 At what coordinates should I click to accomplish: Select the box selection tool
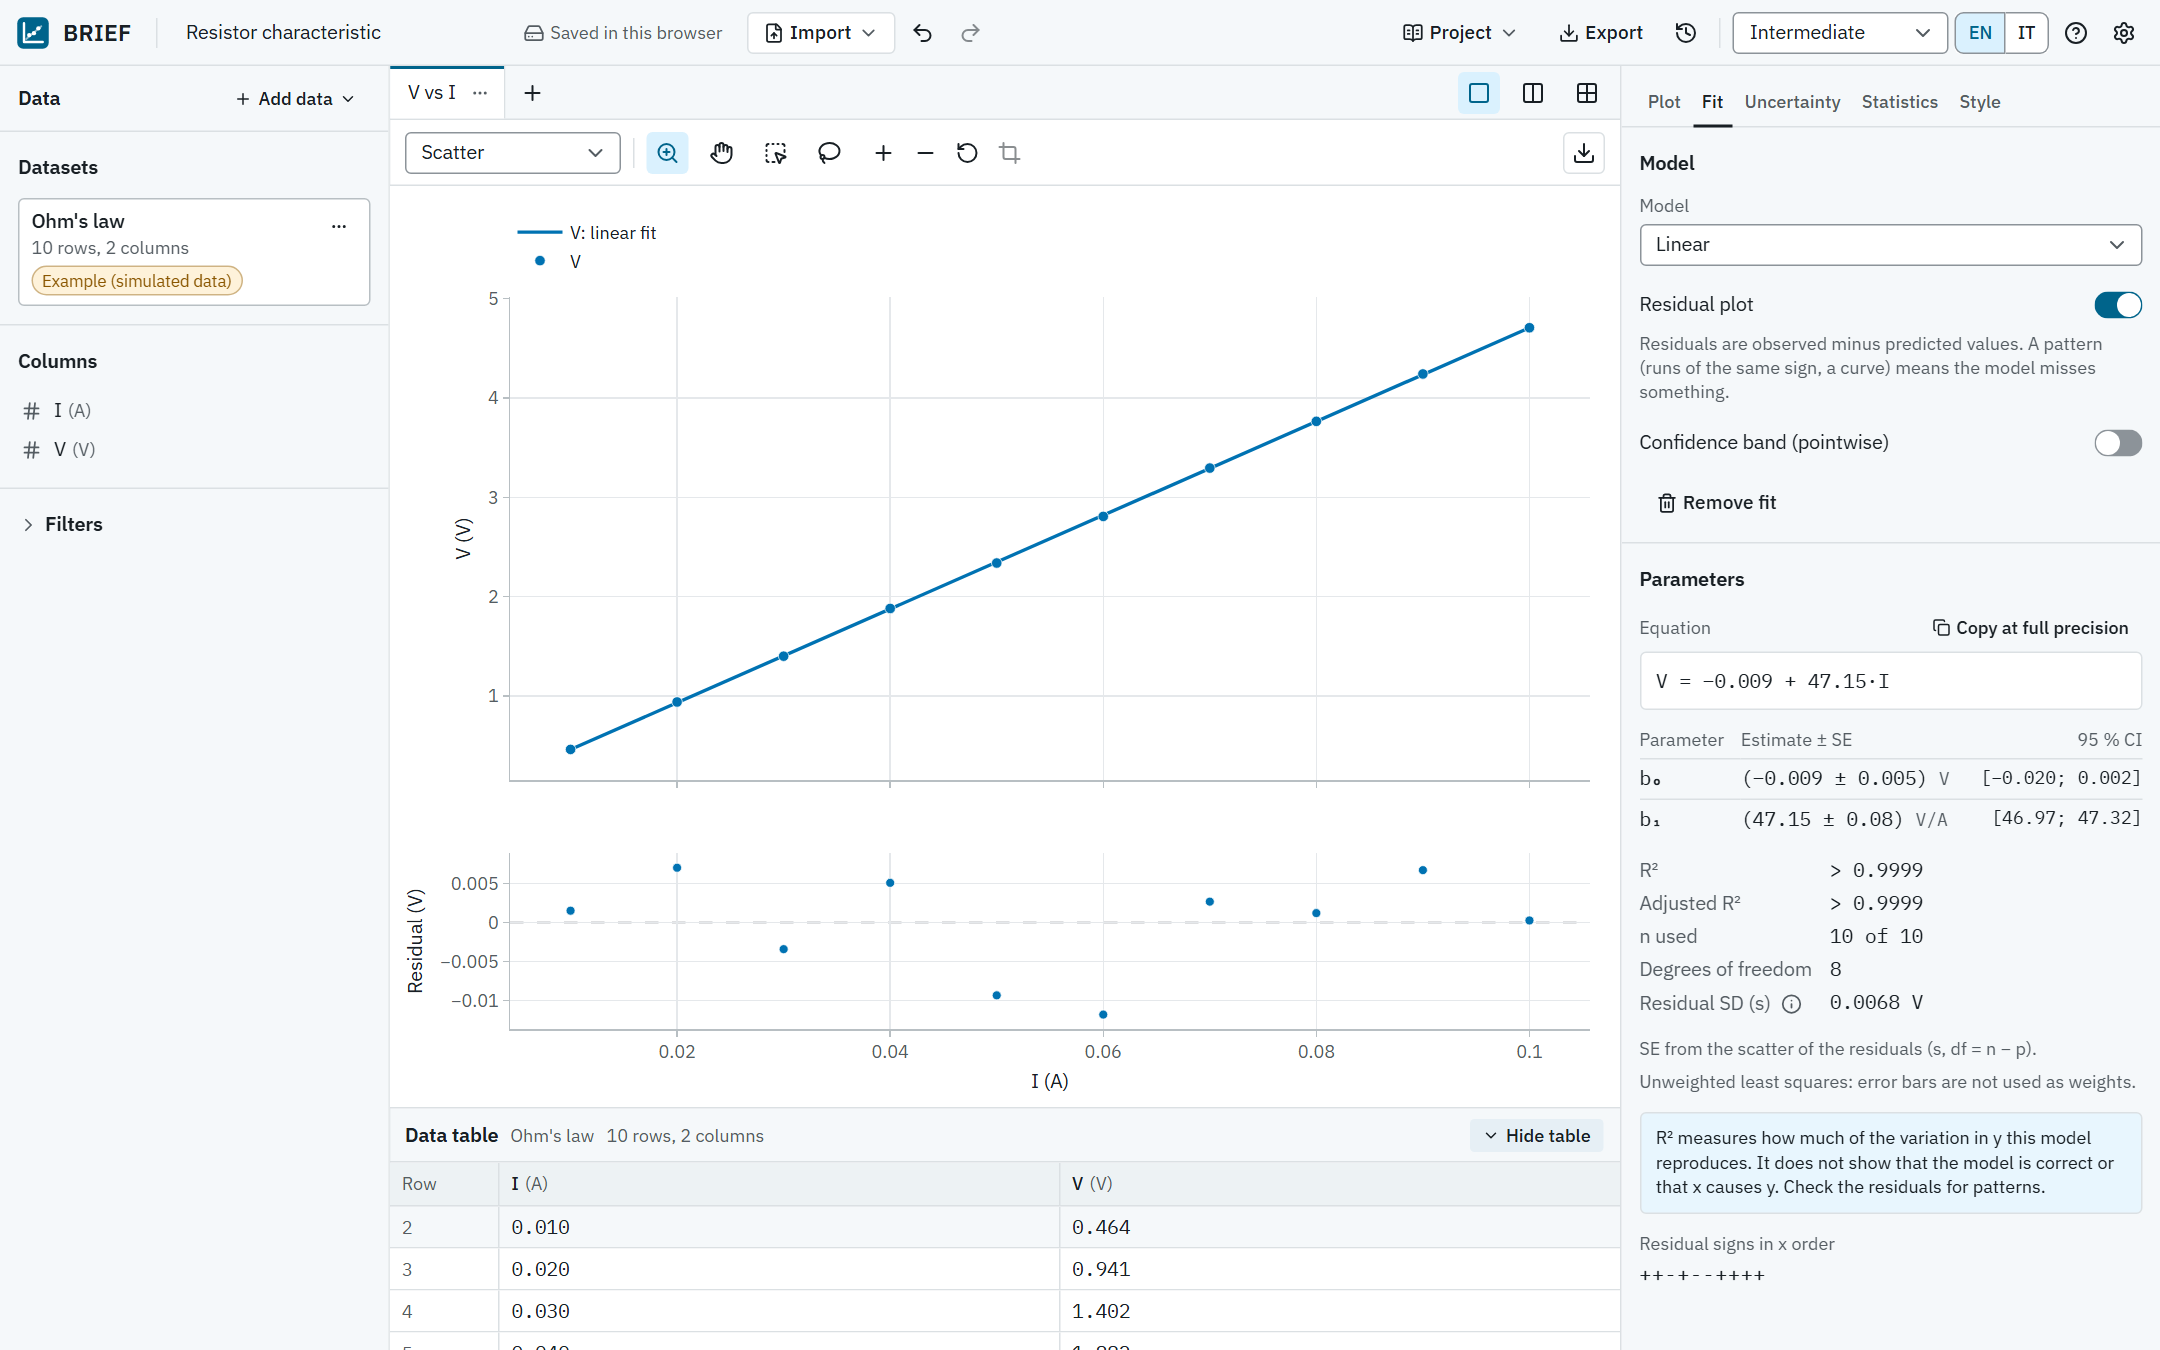tap(775, 153)
